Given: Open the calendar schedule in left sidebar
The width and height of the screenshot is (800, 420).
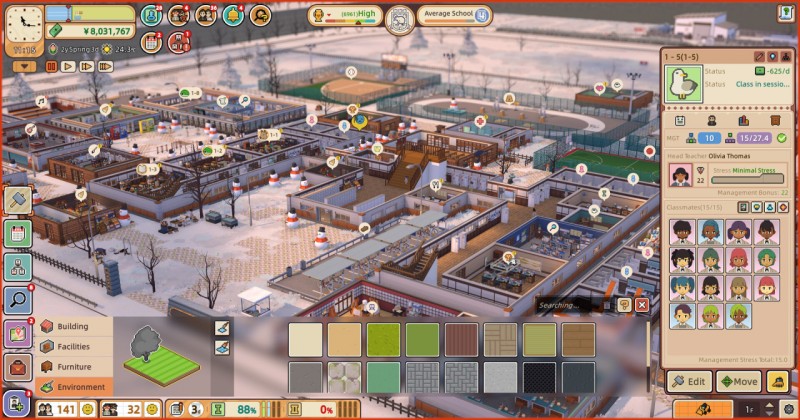Looking at the screenshot, I should [18, 233].
